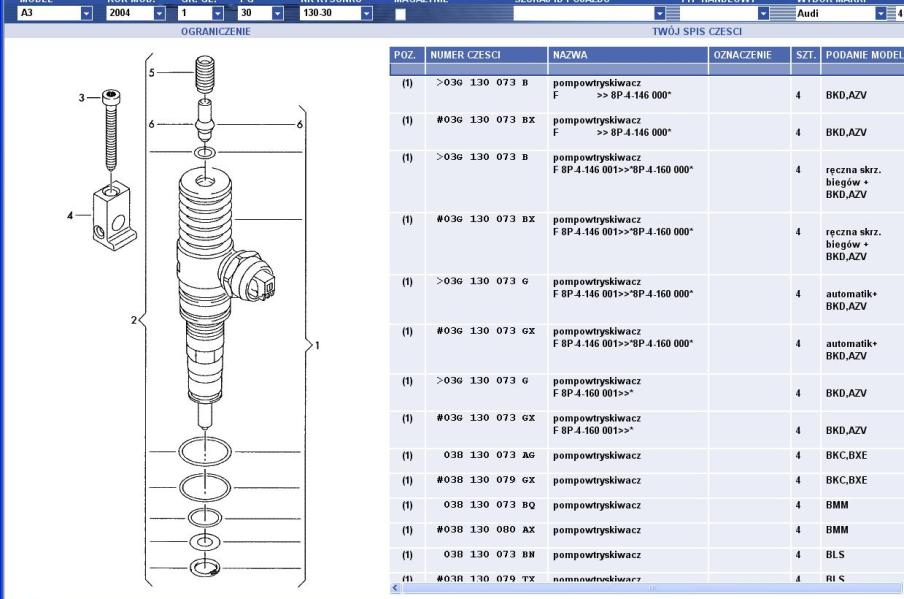Screen dimensions: 904x599
Task: Expand the empty wide dropdown right of the Magazynie checkbox
Action: (660, 13)
